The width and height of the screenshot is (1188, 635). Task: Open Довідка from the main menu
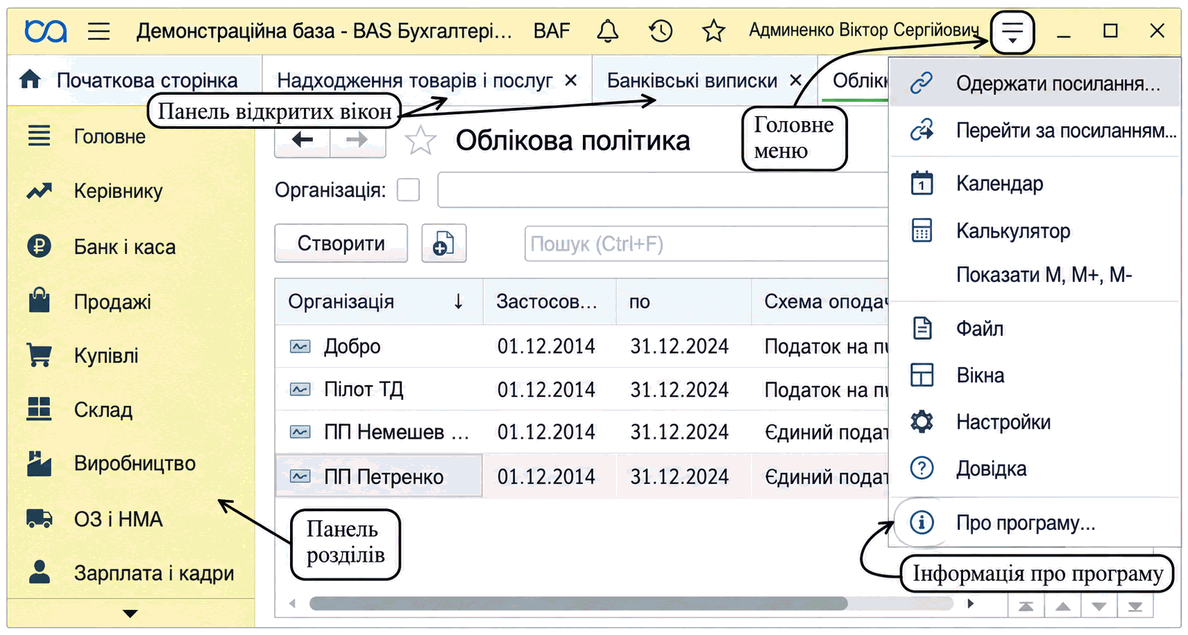pyautogui.click(x=1034, y=468)
